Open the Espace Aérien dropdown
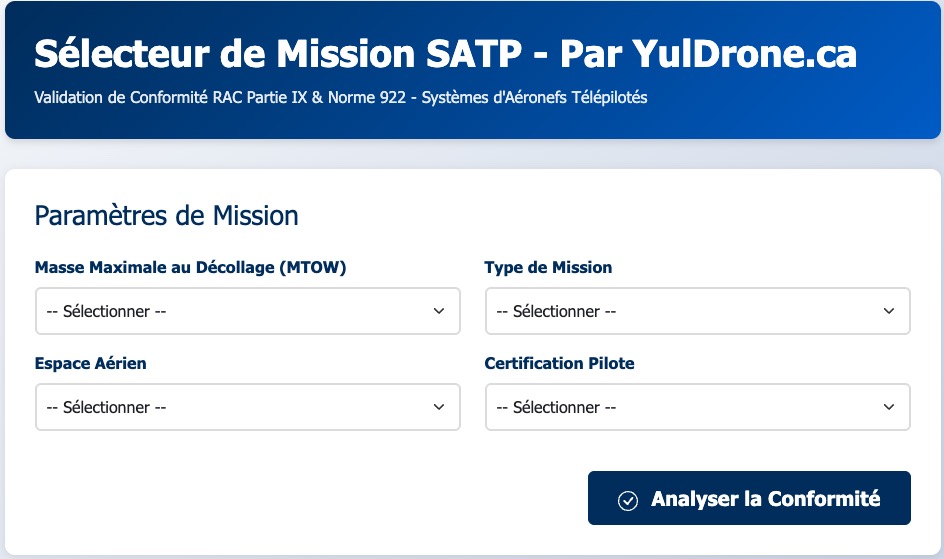Screen dimensions: 944x559 point(247,407)
